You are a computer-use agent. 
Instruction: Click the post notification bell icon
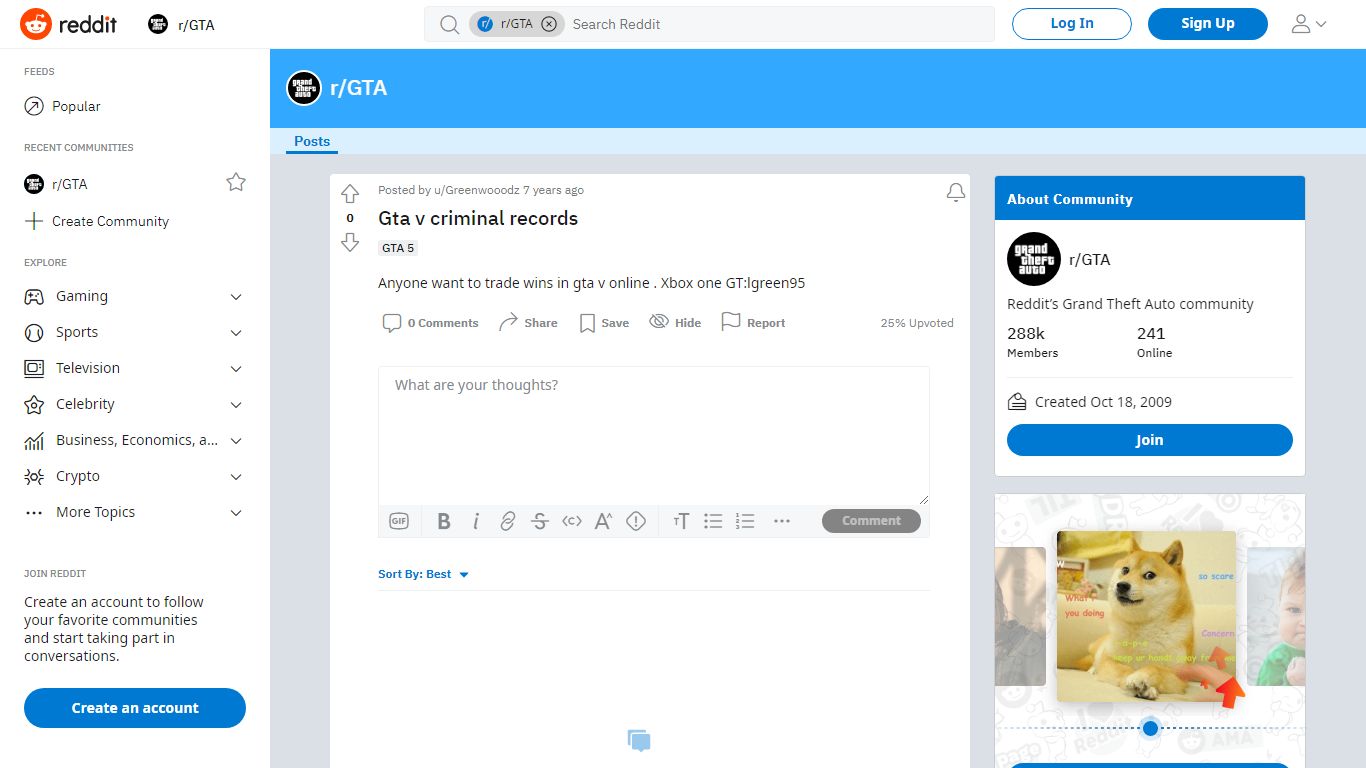[956, 192]
